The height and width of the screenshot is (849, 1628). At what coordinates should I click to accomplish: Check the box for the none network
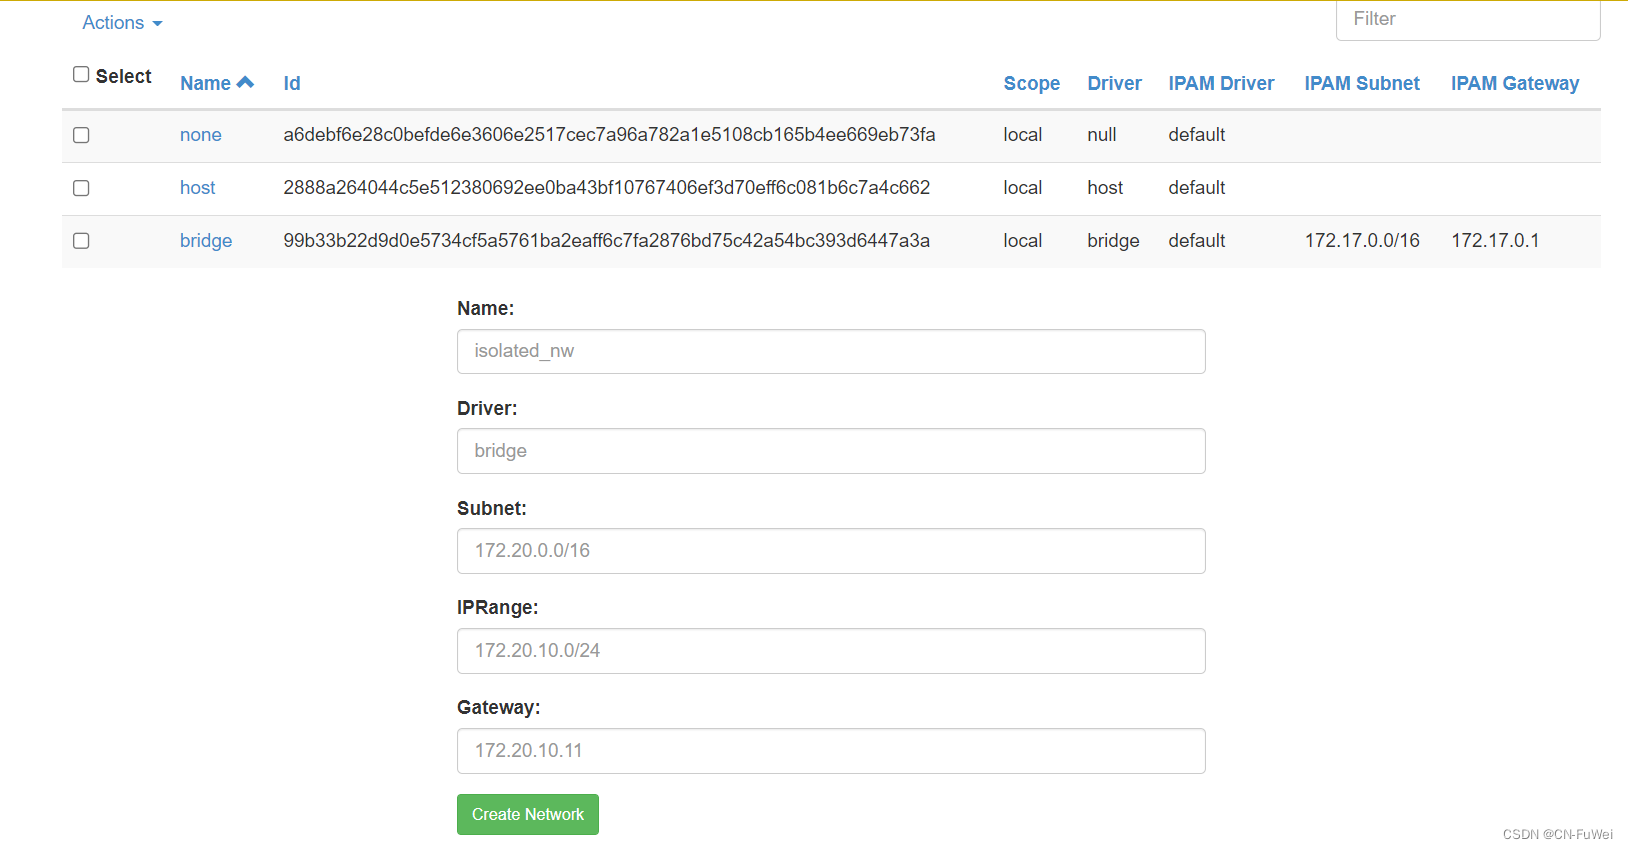click(x=81, y=135)
